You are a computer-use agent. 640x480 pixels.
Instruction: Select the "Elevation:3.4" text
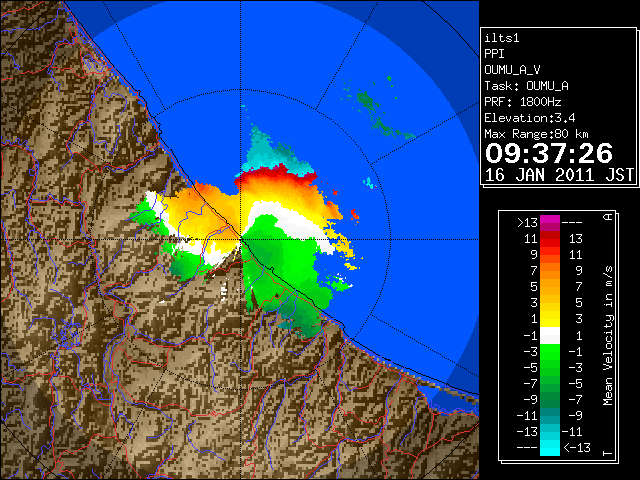tap(530, 118)
